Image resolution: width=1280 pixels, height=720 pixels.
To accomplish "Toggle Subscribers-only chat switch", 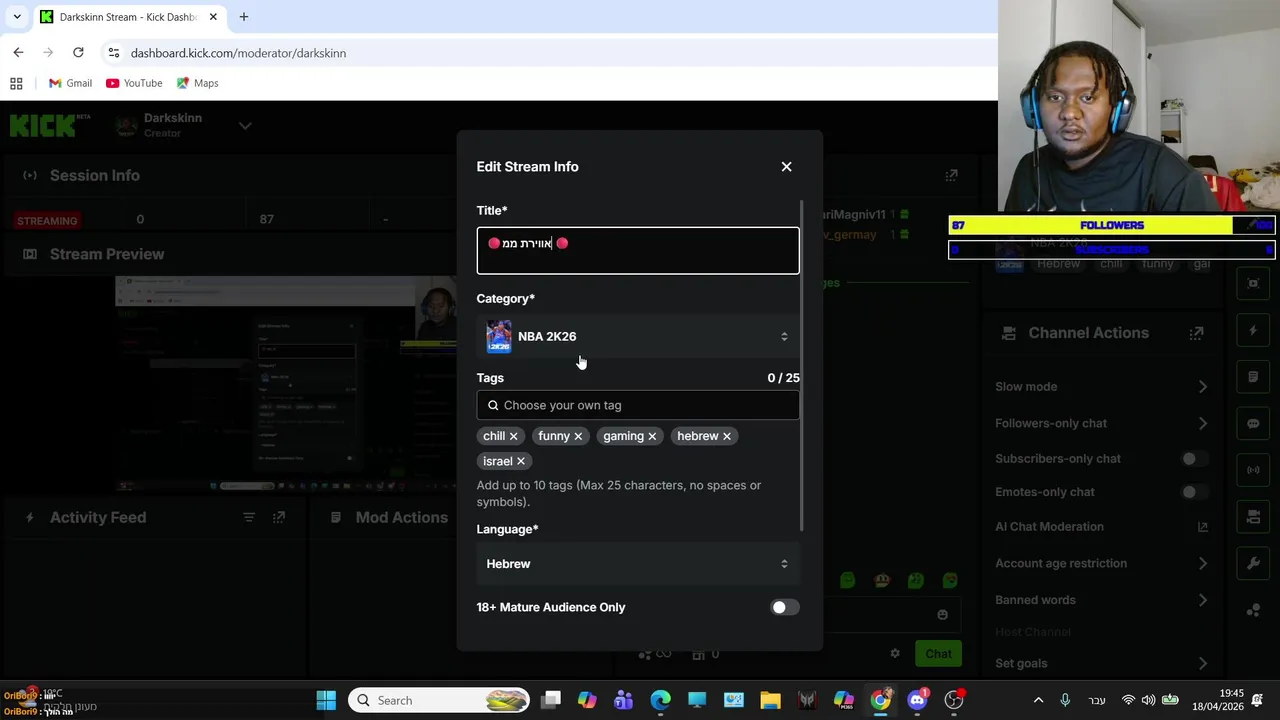I will (1195, 459).
